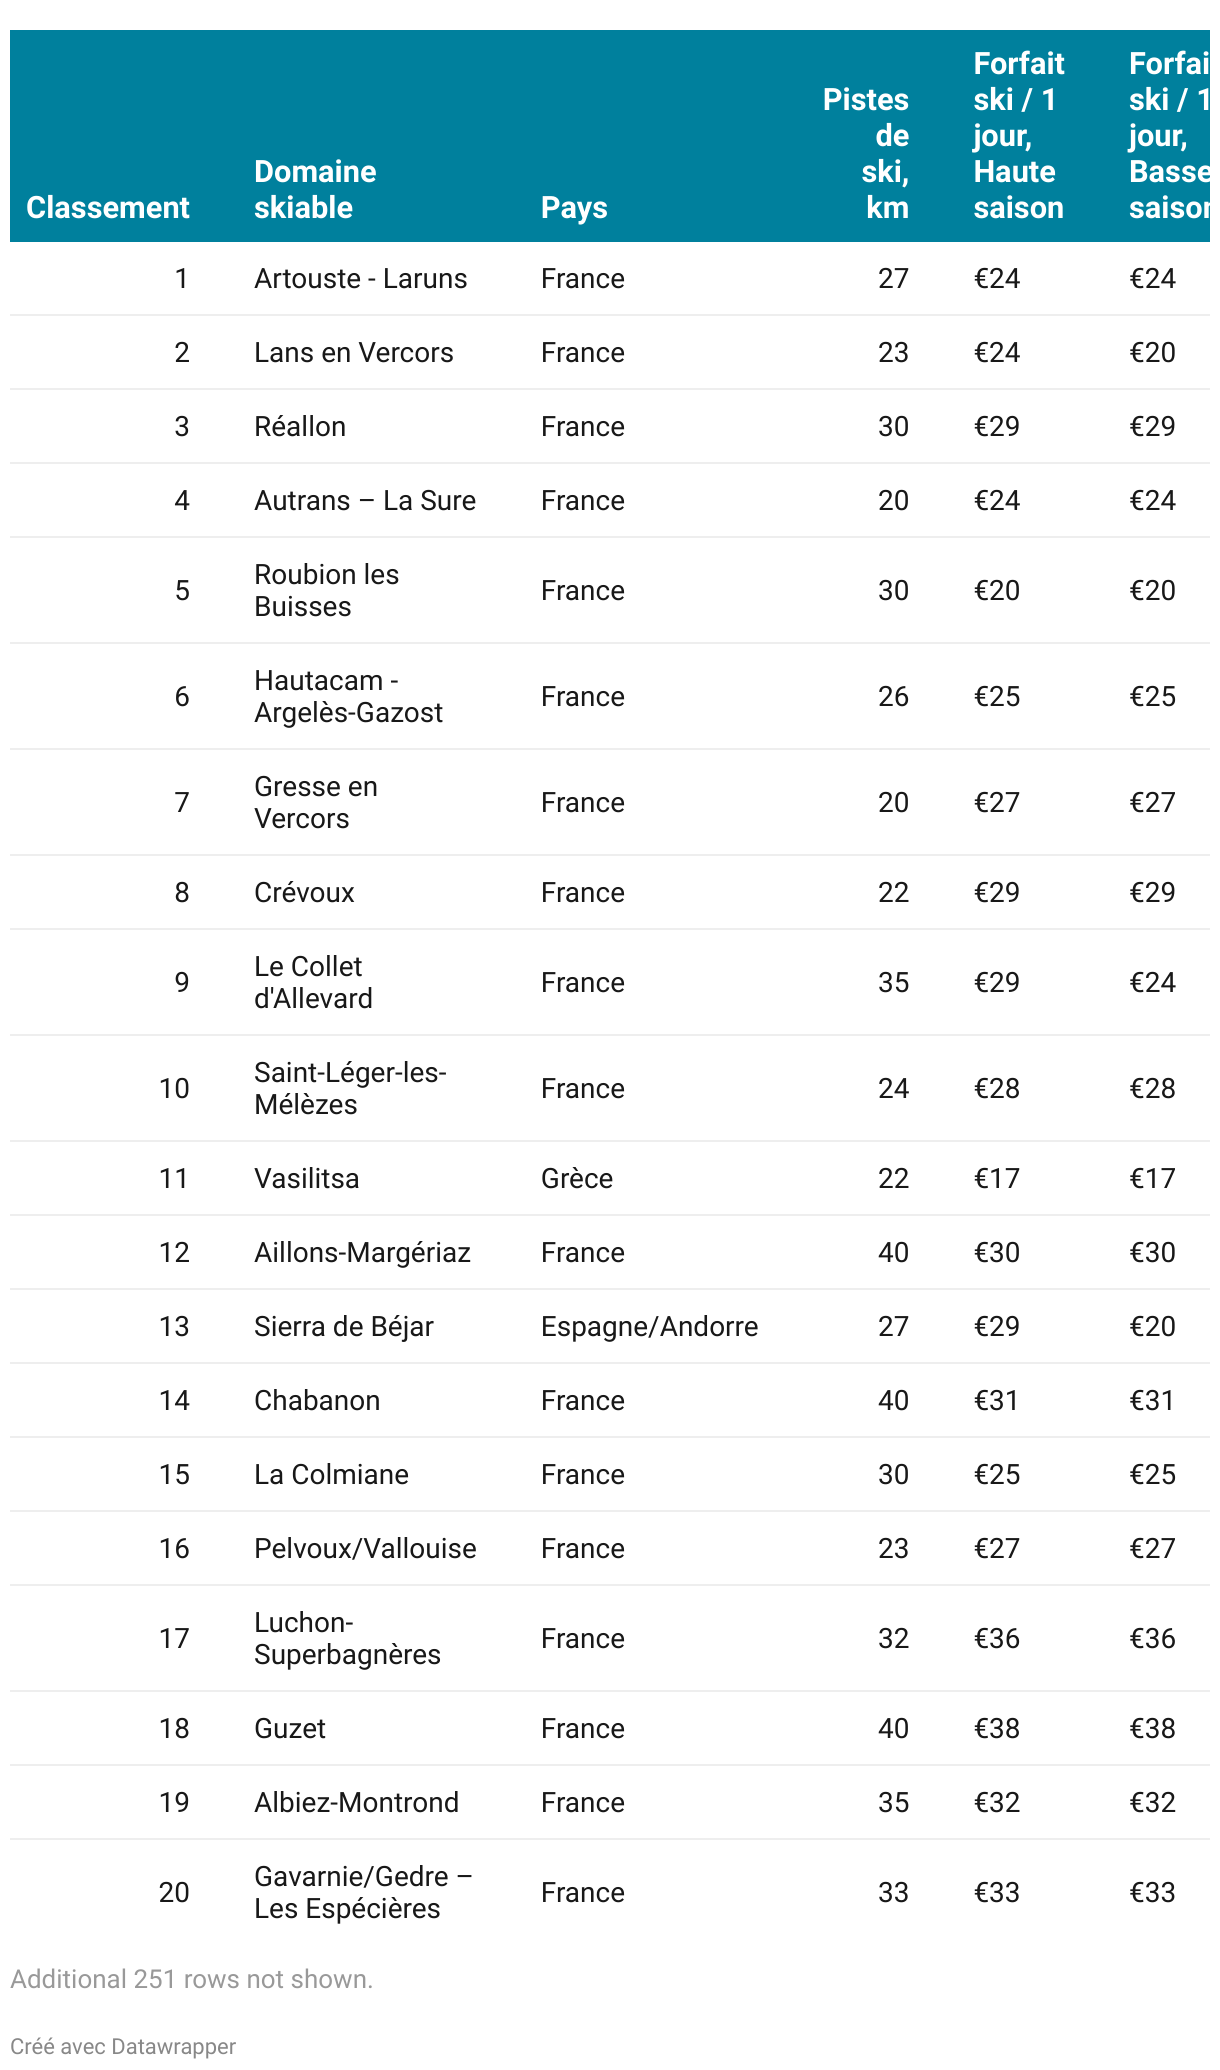Click the Réallon resort name

point(300,426)
